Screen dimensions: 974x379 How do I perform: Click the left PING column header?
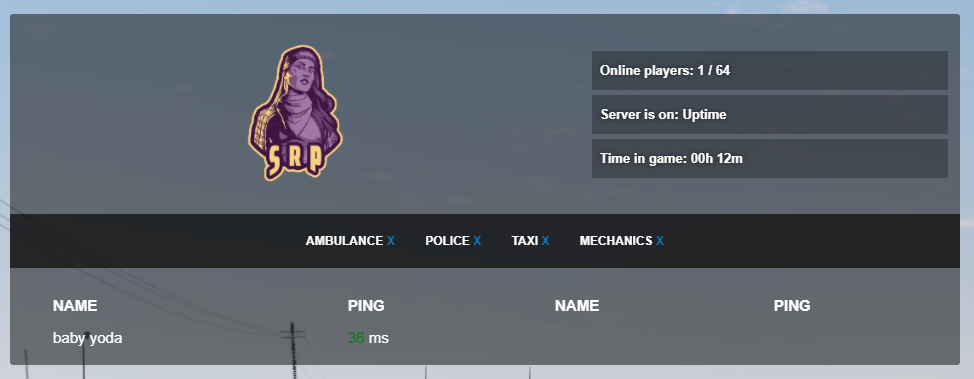coord(366,306)
